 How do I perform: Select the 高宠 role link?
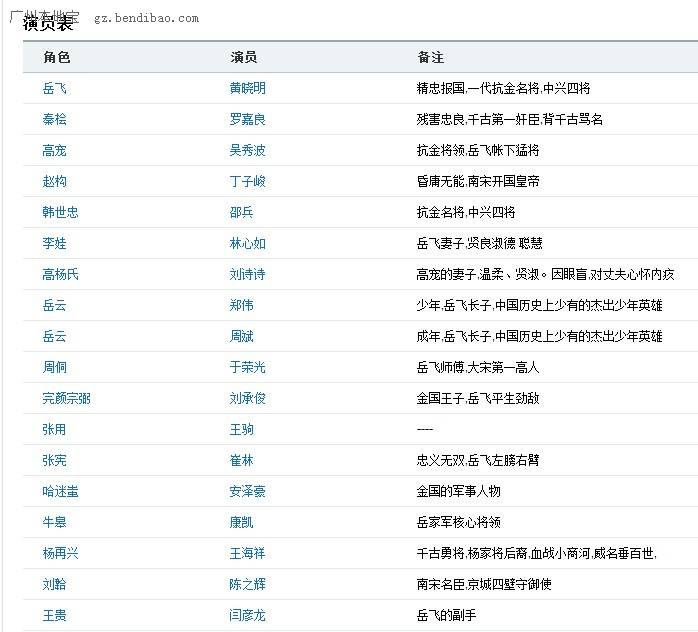coord(54,150)
